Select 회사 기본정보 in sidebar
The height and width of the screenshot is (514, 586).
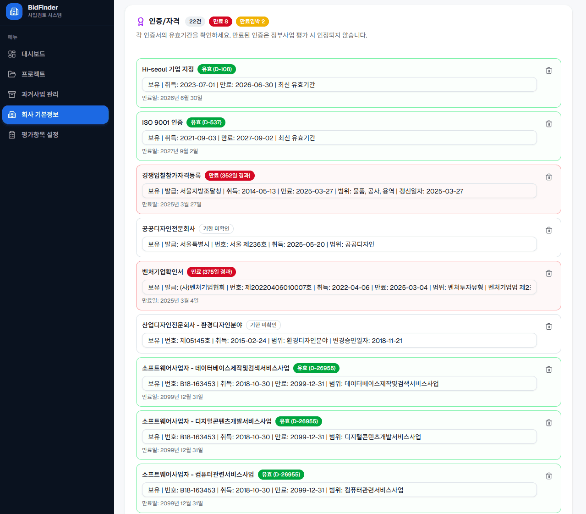pyautogui.click(x=55, y=114)
